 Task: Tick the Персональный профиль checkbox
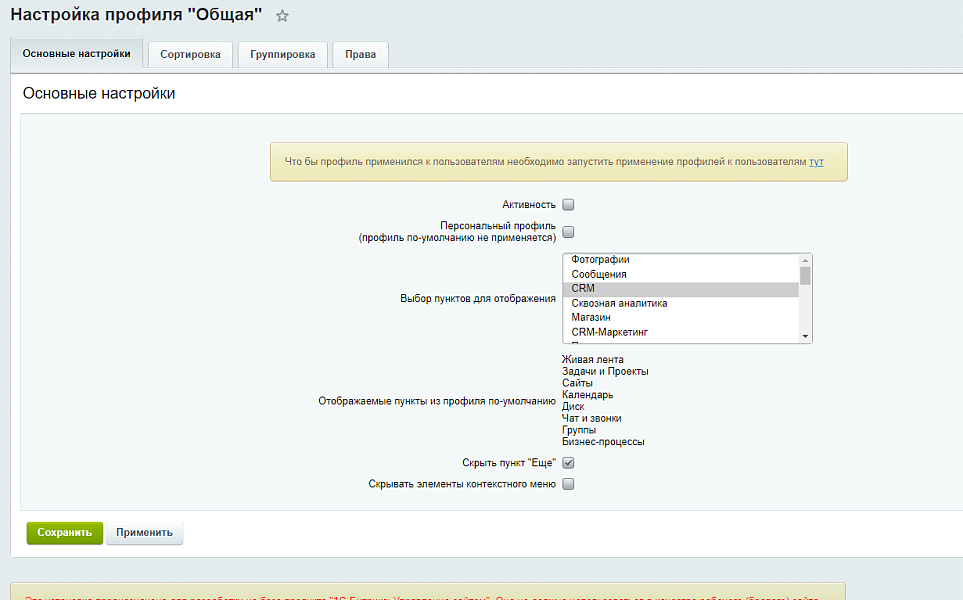coord(568,232)
